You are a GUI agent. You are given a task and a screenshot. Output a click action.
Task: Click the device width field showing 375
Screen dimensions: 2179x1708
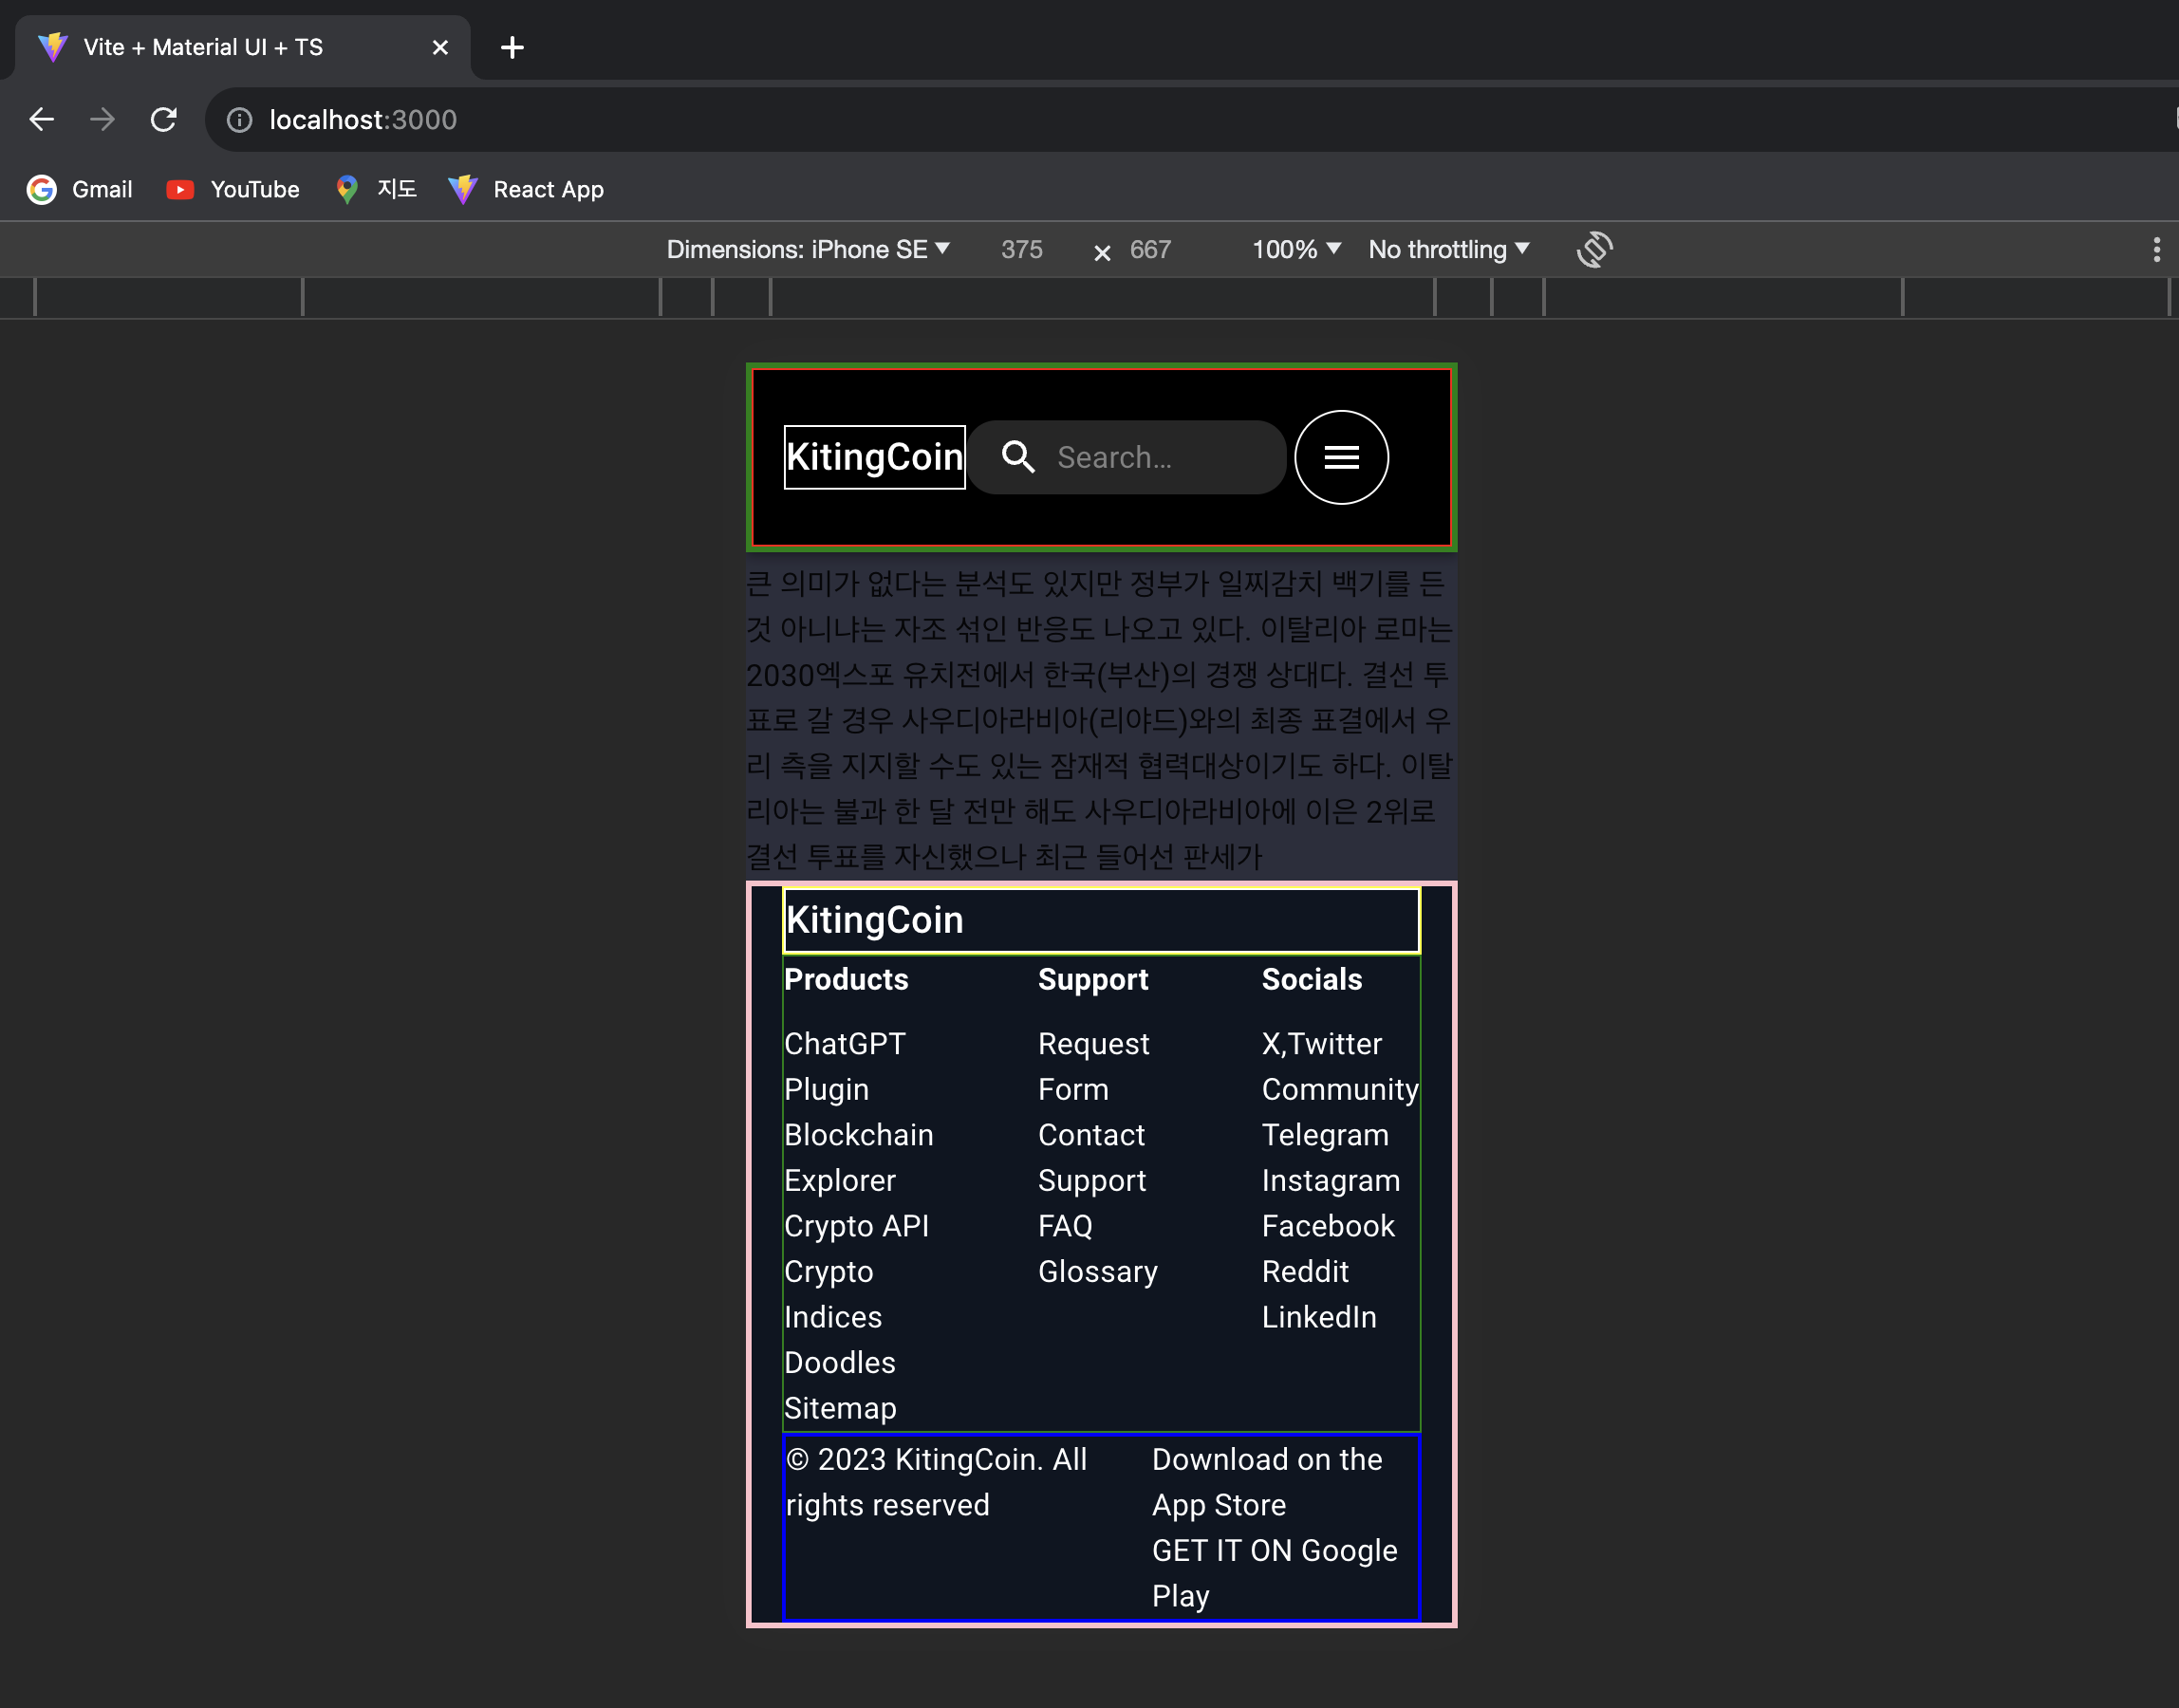click(1021, 249)
